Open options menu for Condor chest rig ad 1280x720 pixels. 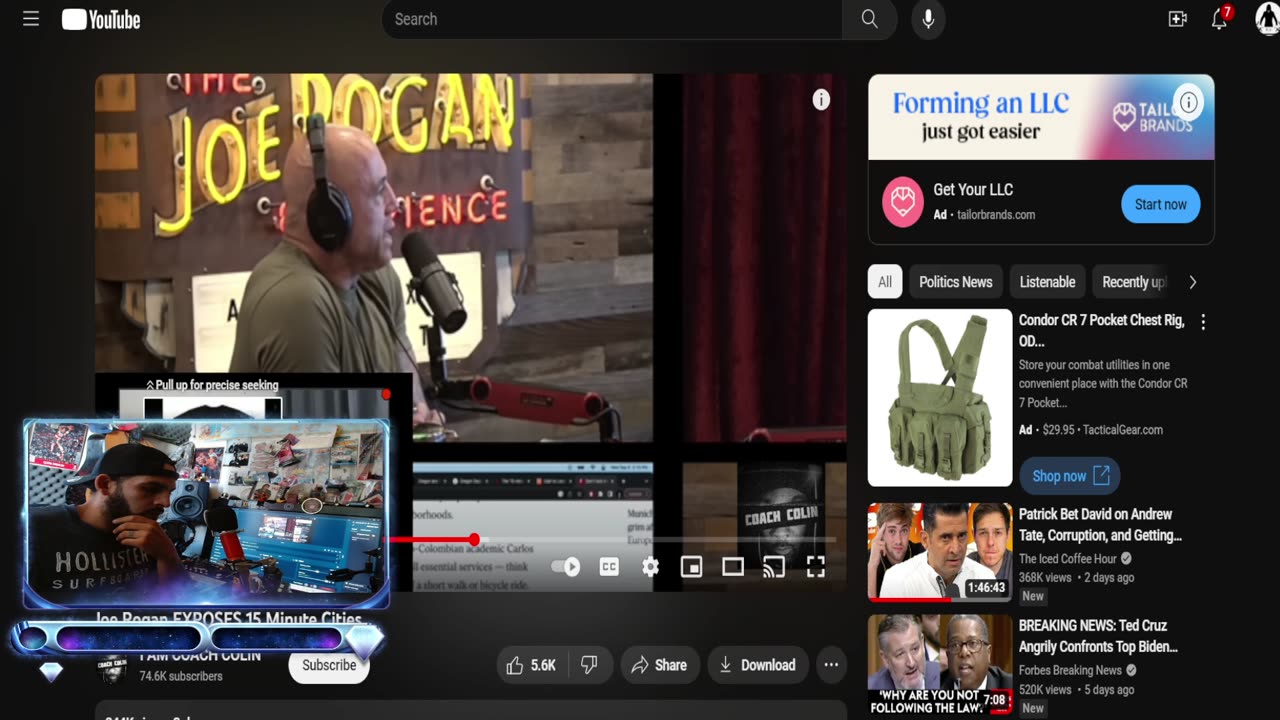(x=1203, y=322)
